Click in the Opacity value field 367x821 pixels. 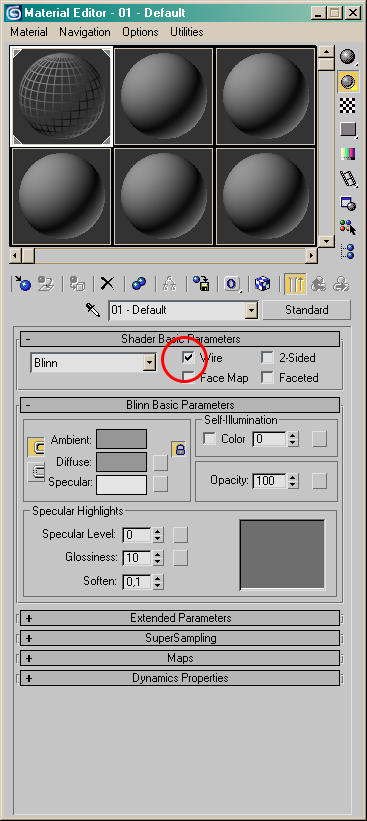[270, 480]
